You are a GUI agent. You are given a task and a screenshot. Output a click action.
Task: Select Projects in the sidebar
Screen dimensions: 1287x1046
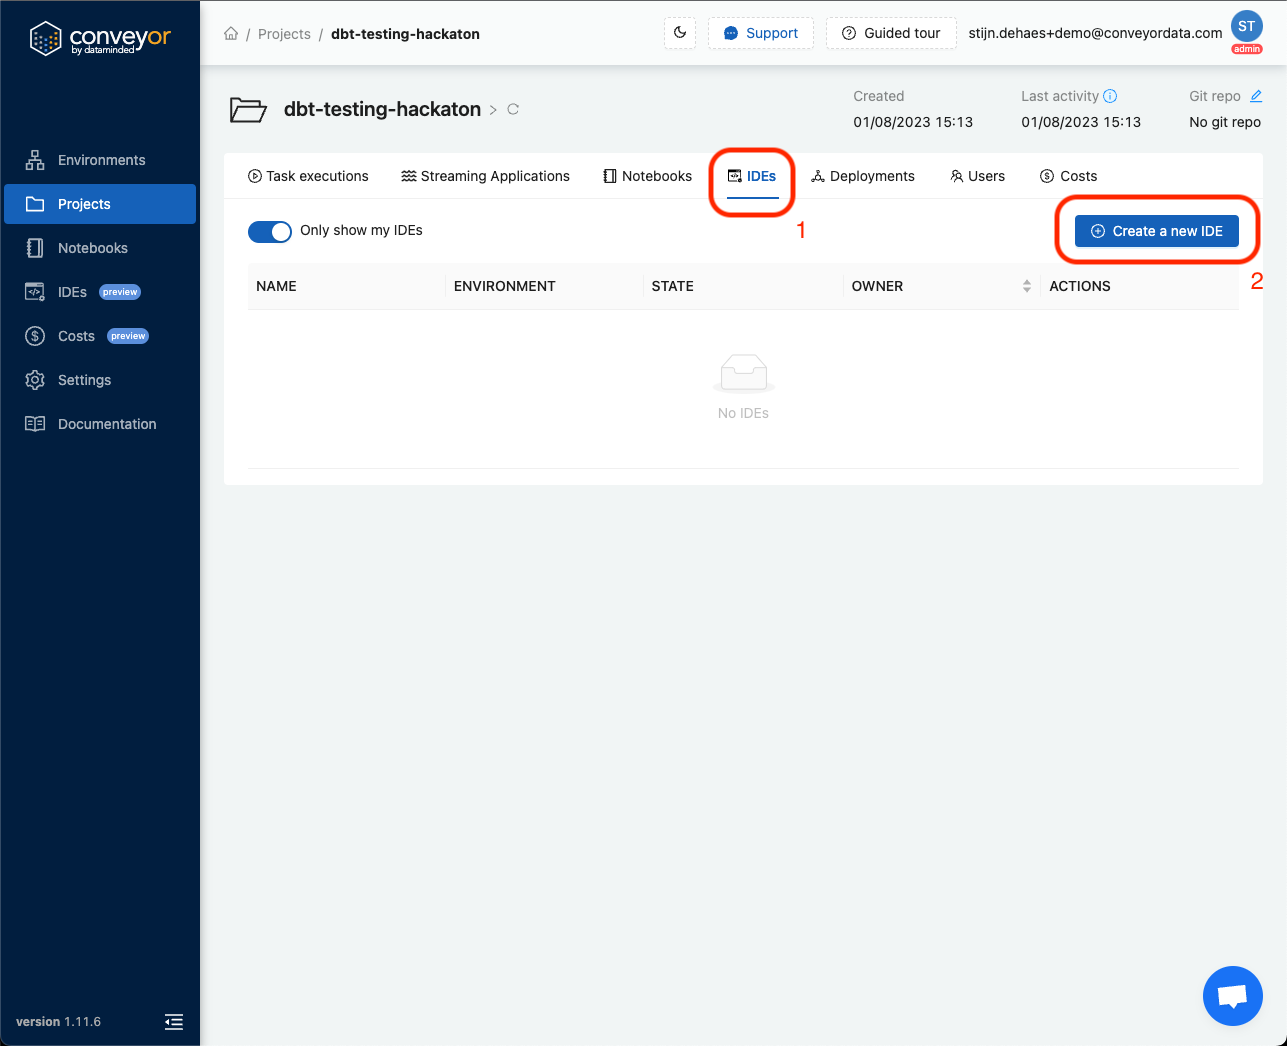click(x=100, y=204)
